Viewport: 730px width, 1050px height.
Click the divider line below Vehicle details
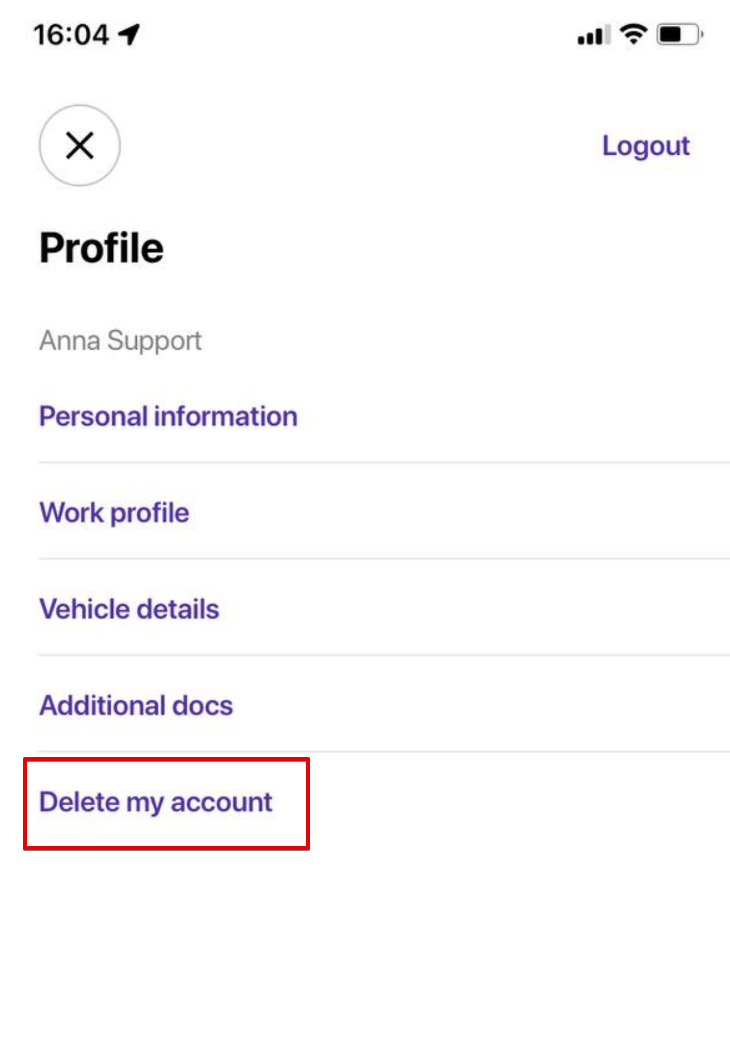click(384, 655)
